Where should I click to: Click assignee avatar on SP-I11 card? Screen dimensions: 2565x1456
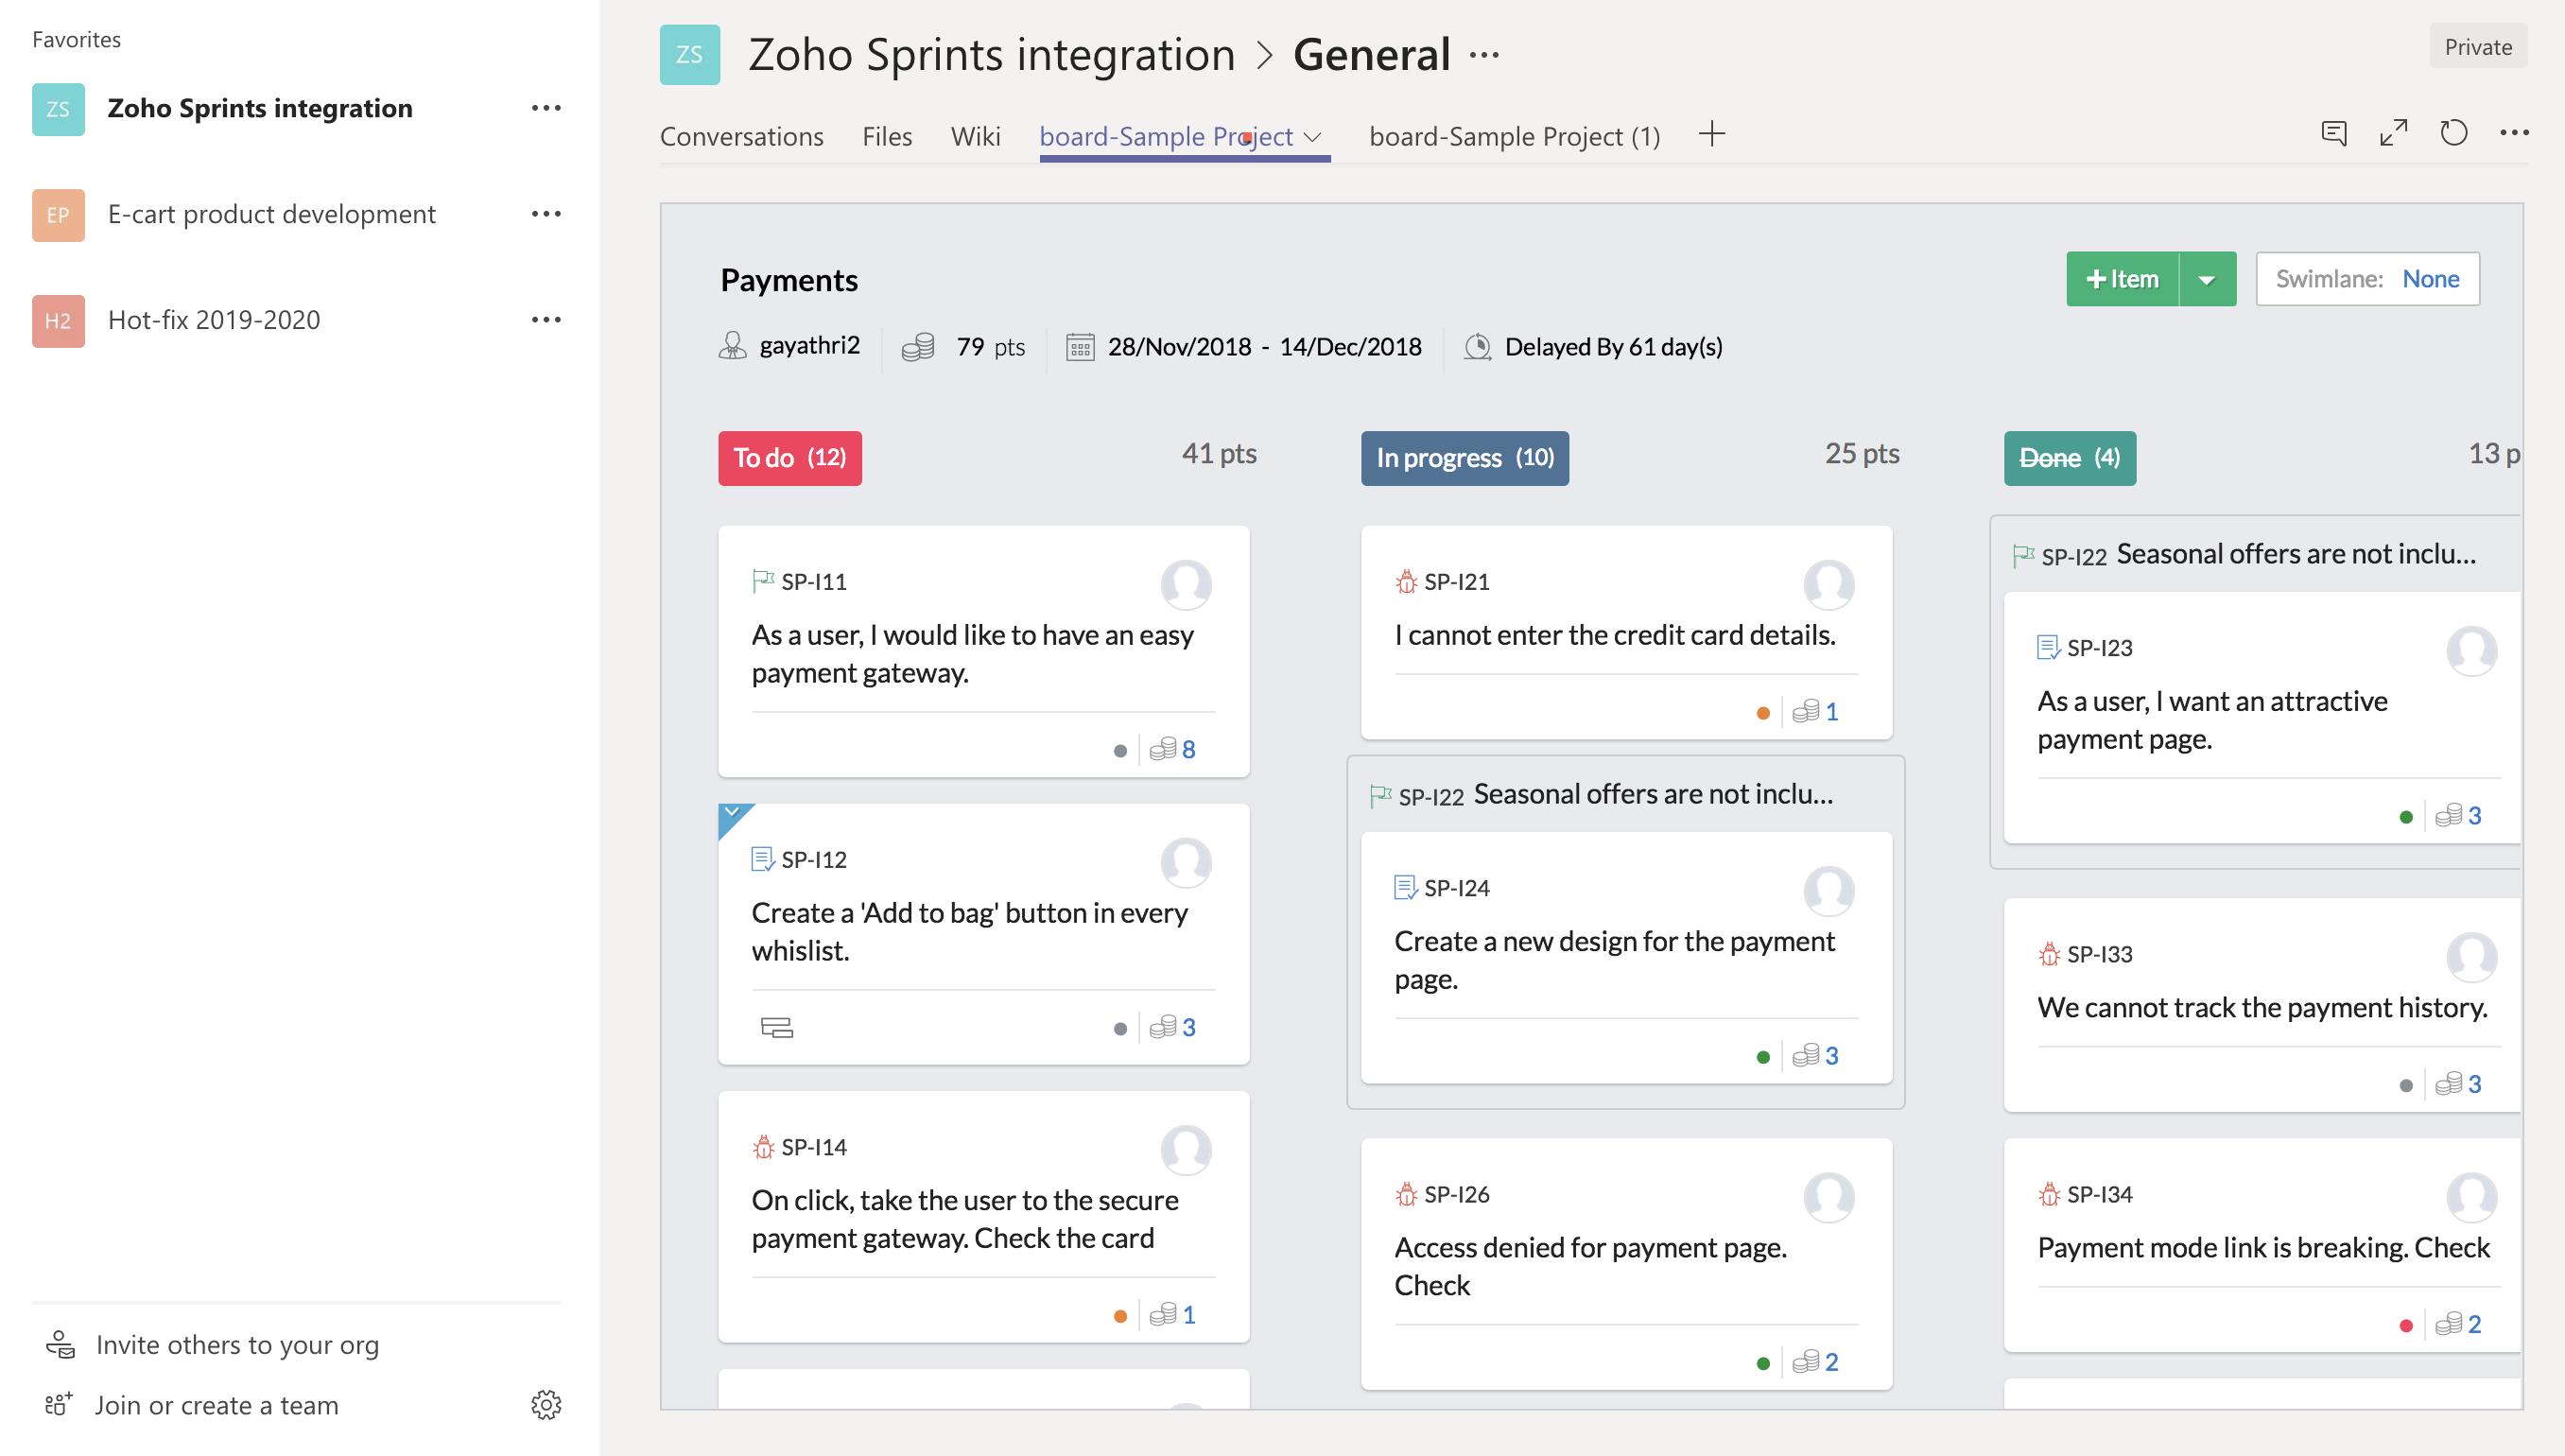(1186, 584)
